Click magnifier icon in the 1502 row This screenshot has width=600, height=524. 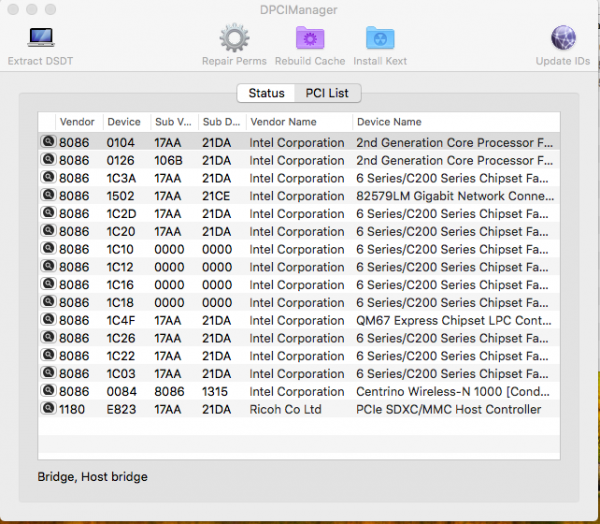48,195
